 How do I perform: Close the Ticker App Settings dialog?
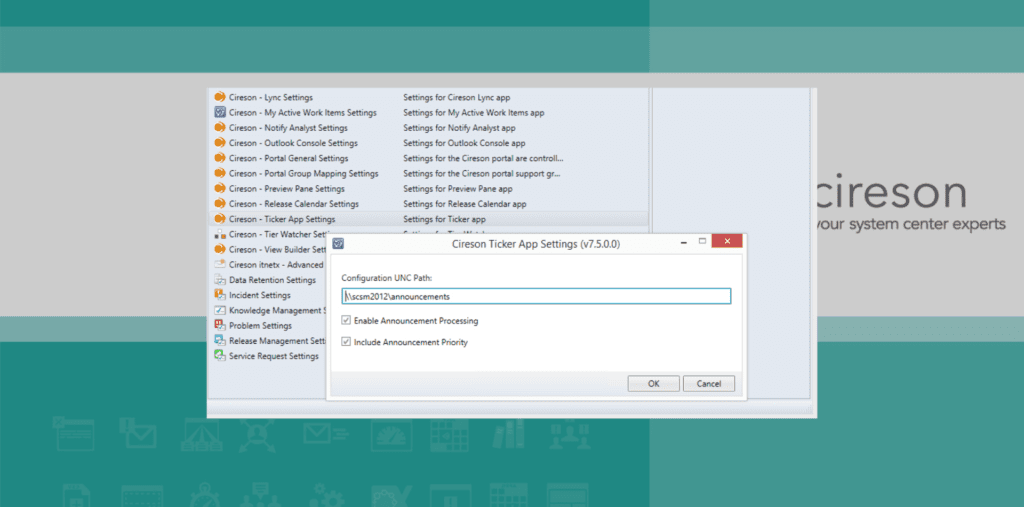pyautogui.click(x=726, y=242)
